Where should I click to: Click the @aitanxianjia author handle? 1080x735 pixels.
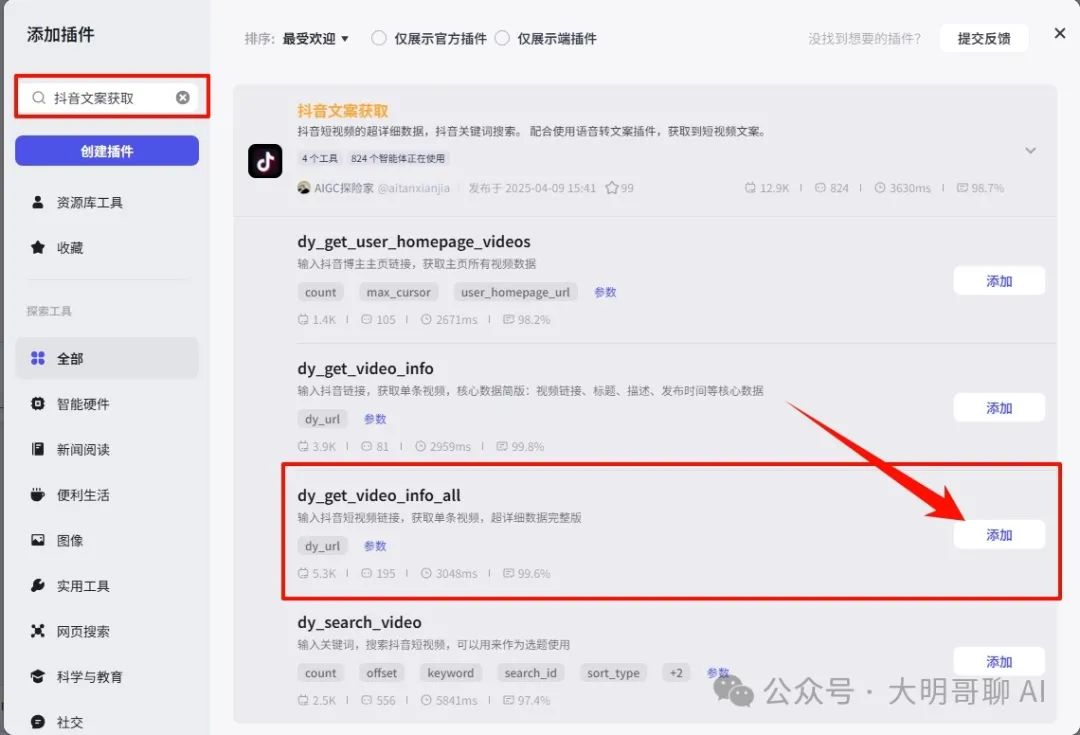coord(413,187)
